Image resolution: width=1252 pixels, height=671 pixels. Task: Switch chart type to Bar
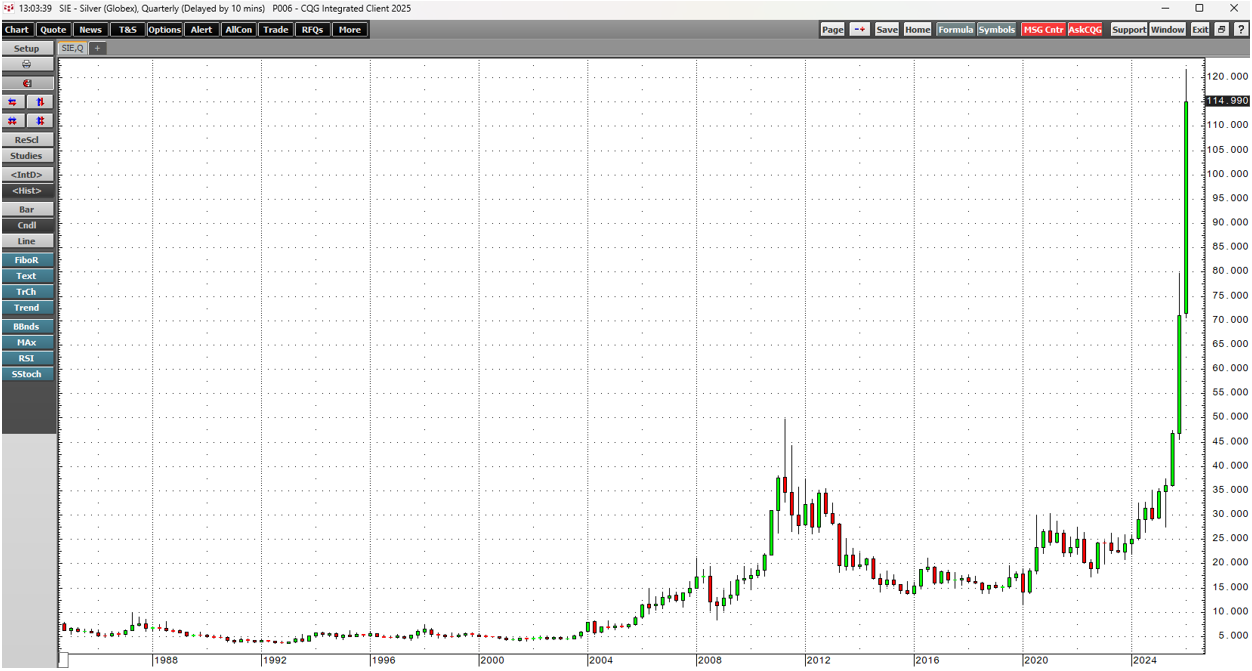[x=27, y=210]
